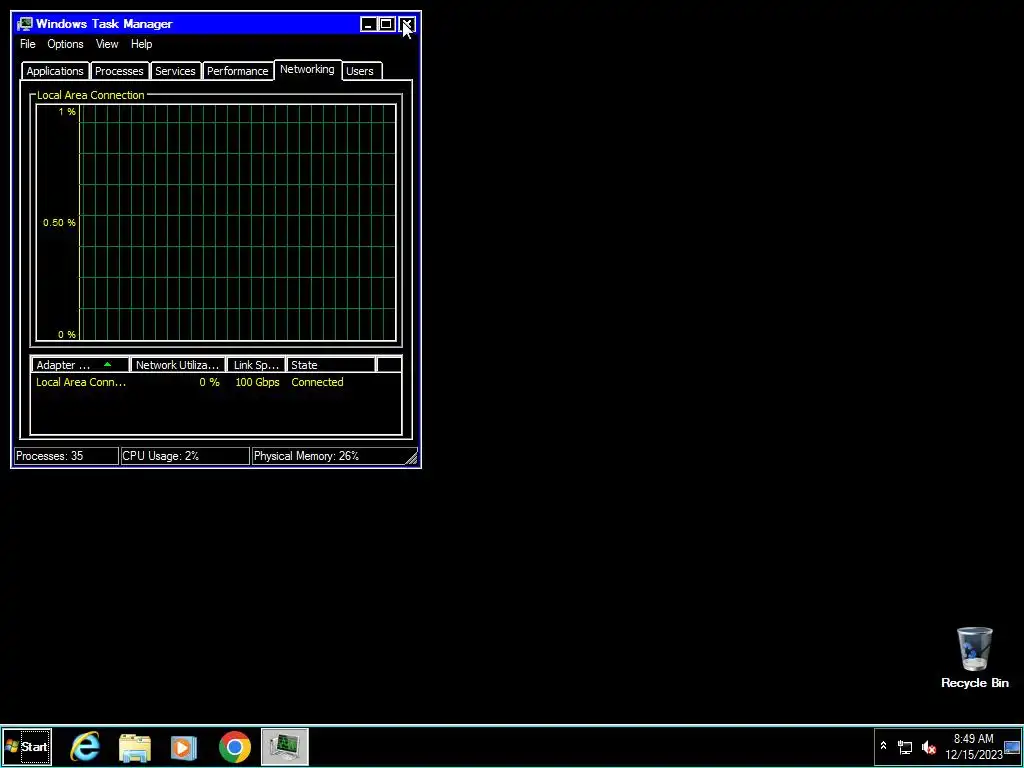Open Internet Explorer from the taskbar
The height and width of the screenshot is (768, 1024).
click(86, 746)
